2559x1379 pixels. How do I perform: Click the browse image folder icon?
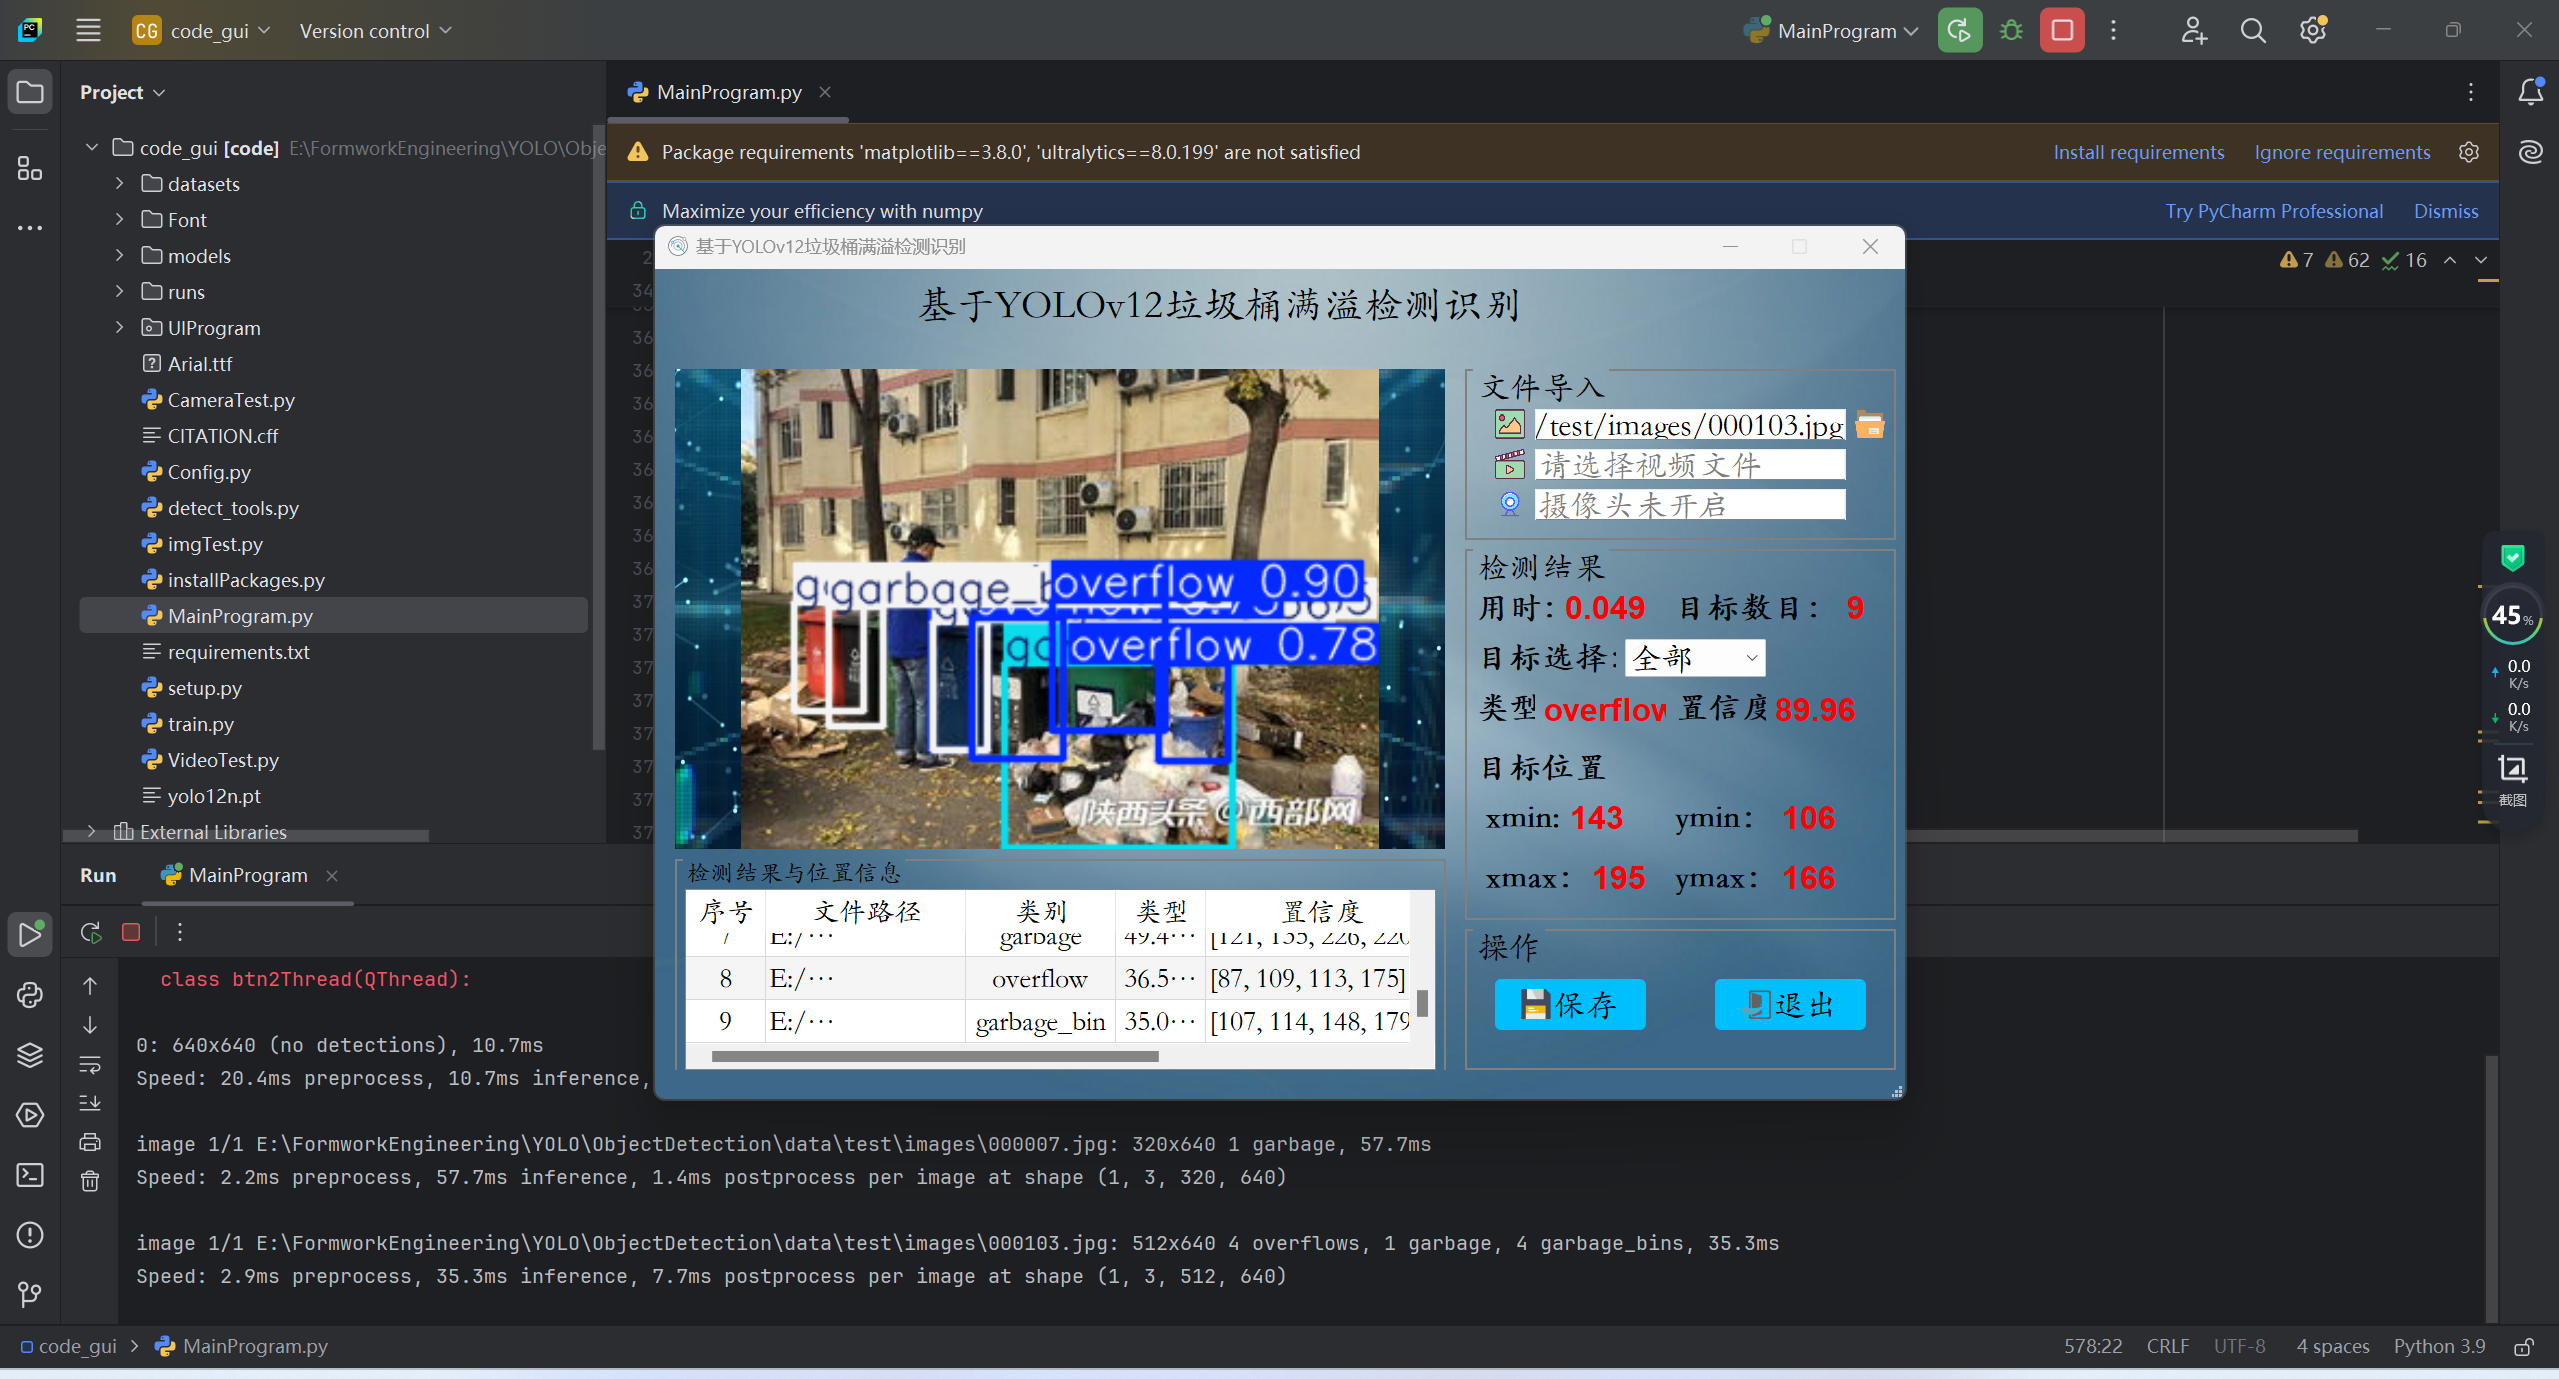(x=1869, y=425)
